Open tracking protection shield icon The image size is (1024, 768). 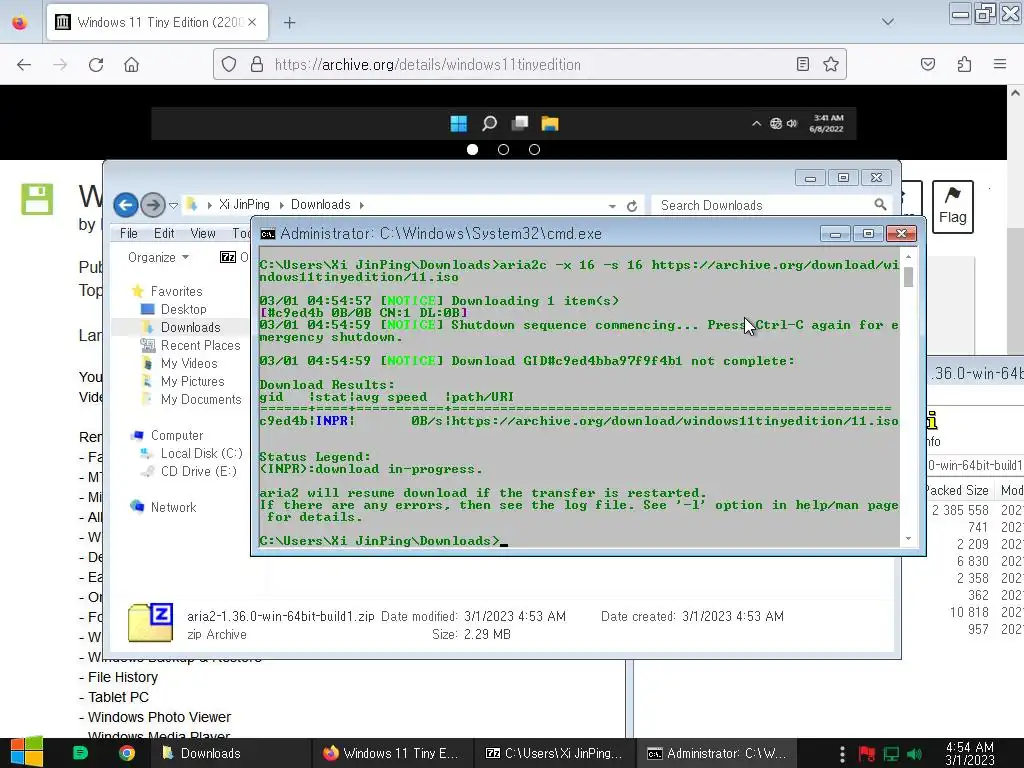pos(229,64)
